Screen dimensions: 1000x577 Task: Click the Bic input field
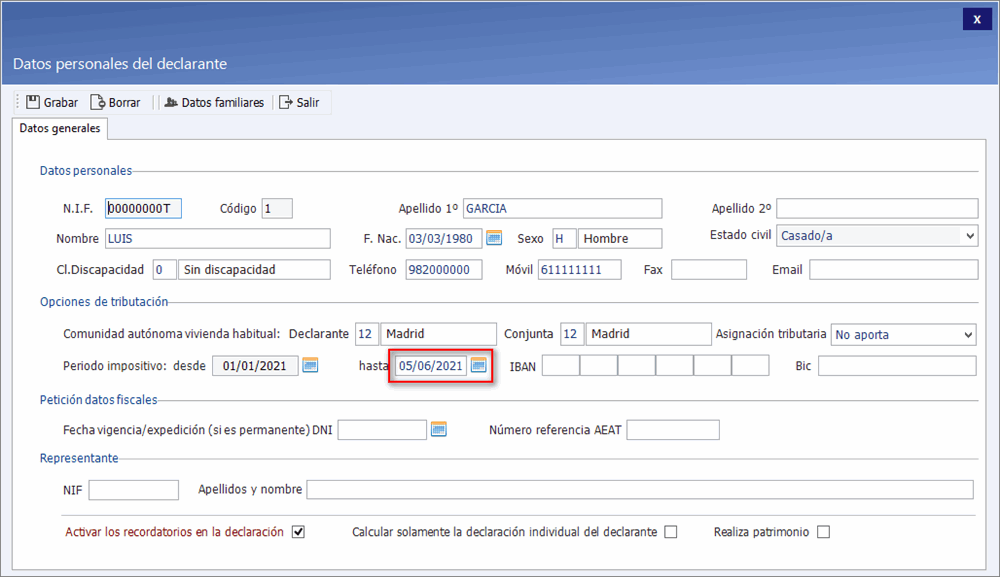(x=896, y=366)
